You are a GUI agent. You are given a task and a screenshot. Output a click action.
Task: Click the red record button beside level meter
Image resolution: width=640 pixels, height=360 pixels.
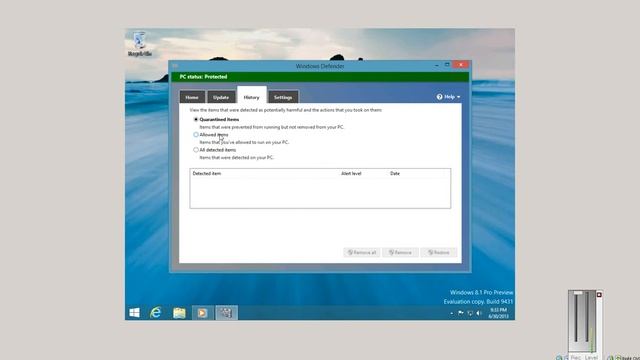click(599, 295)
